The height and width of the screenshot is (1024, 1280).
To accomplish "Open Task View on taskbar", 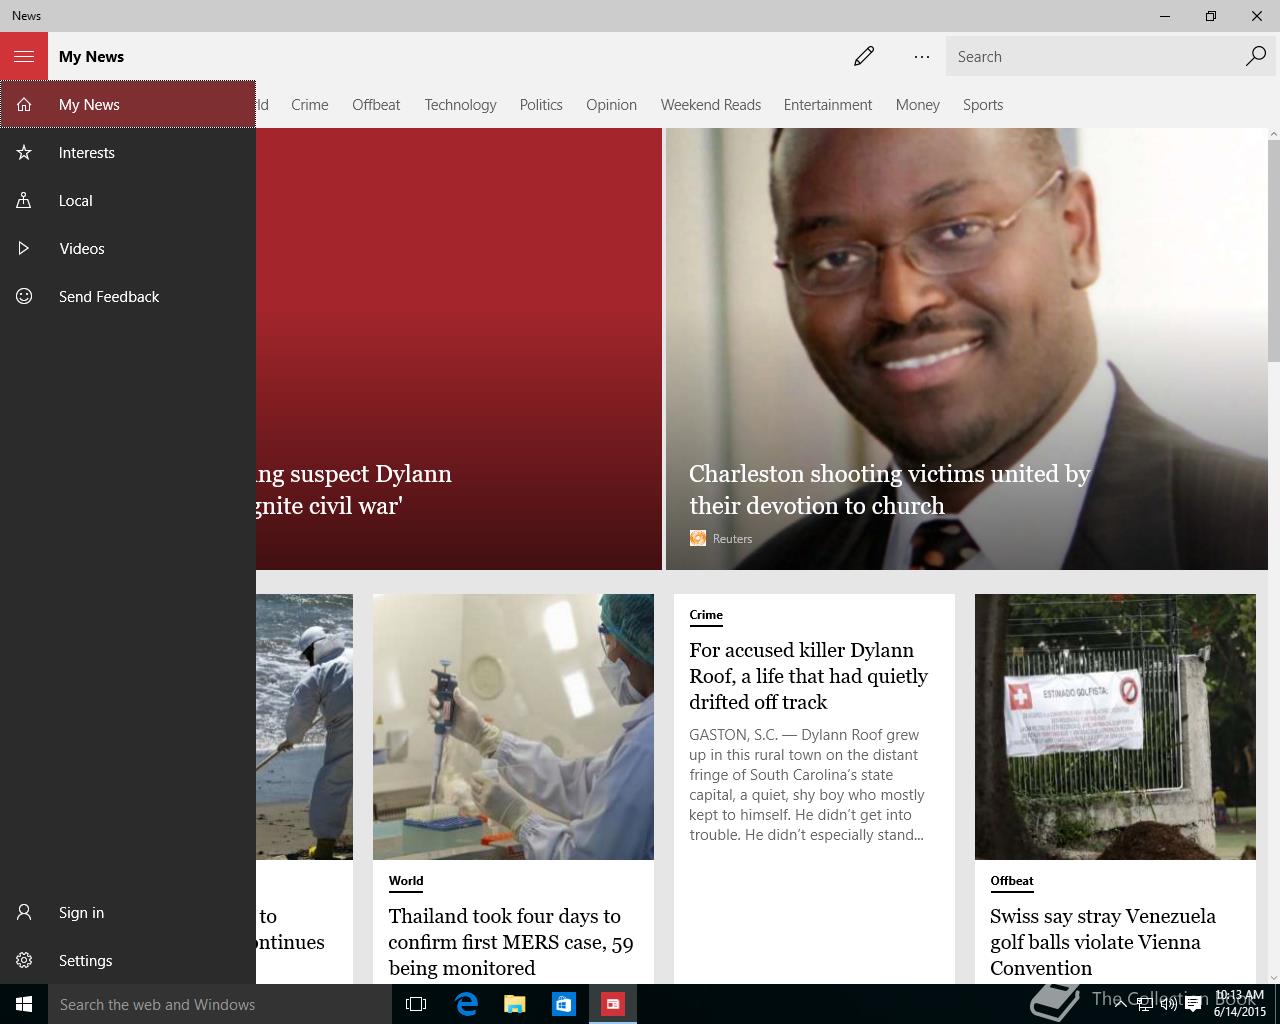I will tap(416, 1004).
